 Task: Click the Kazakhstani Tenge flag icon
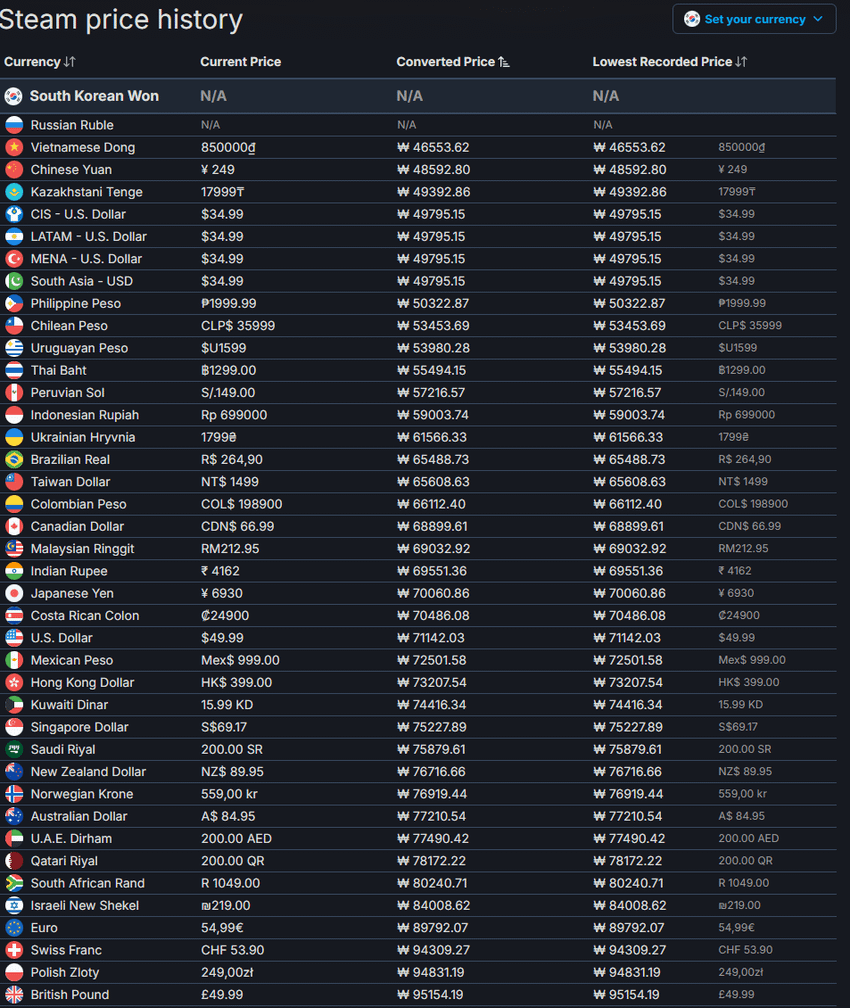14,192
